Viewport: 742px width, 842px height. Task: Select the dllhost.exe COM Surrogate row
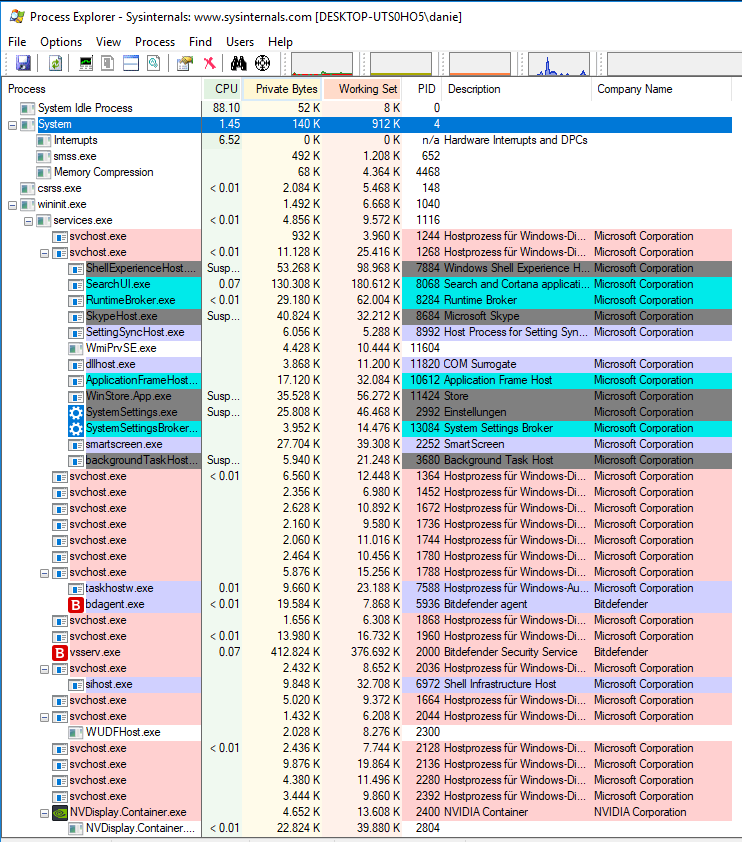[367, 365]
